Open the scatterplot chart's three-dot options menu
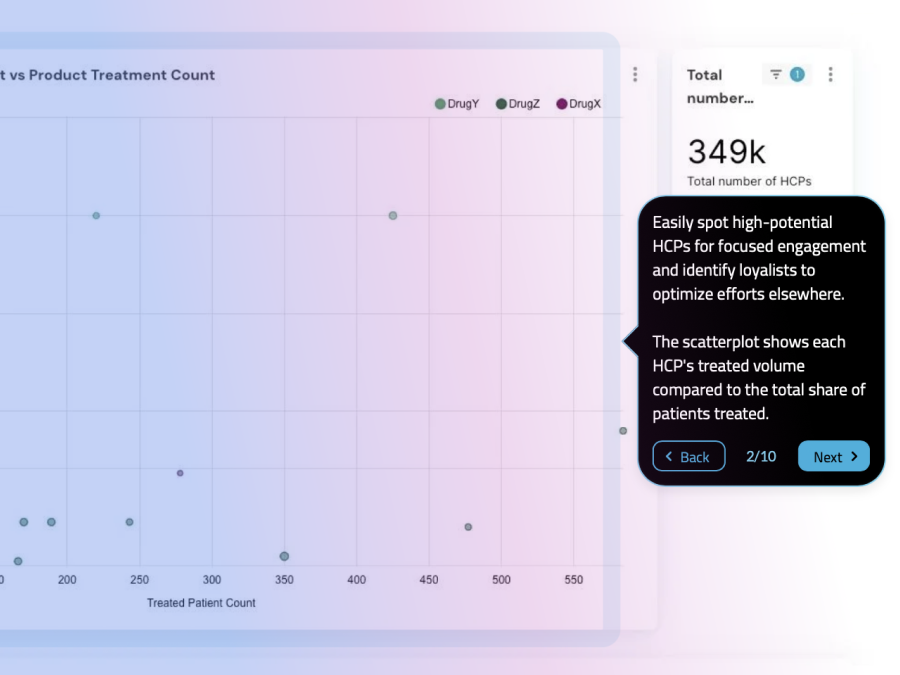 635,75
